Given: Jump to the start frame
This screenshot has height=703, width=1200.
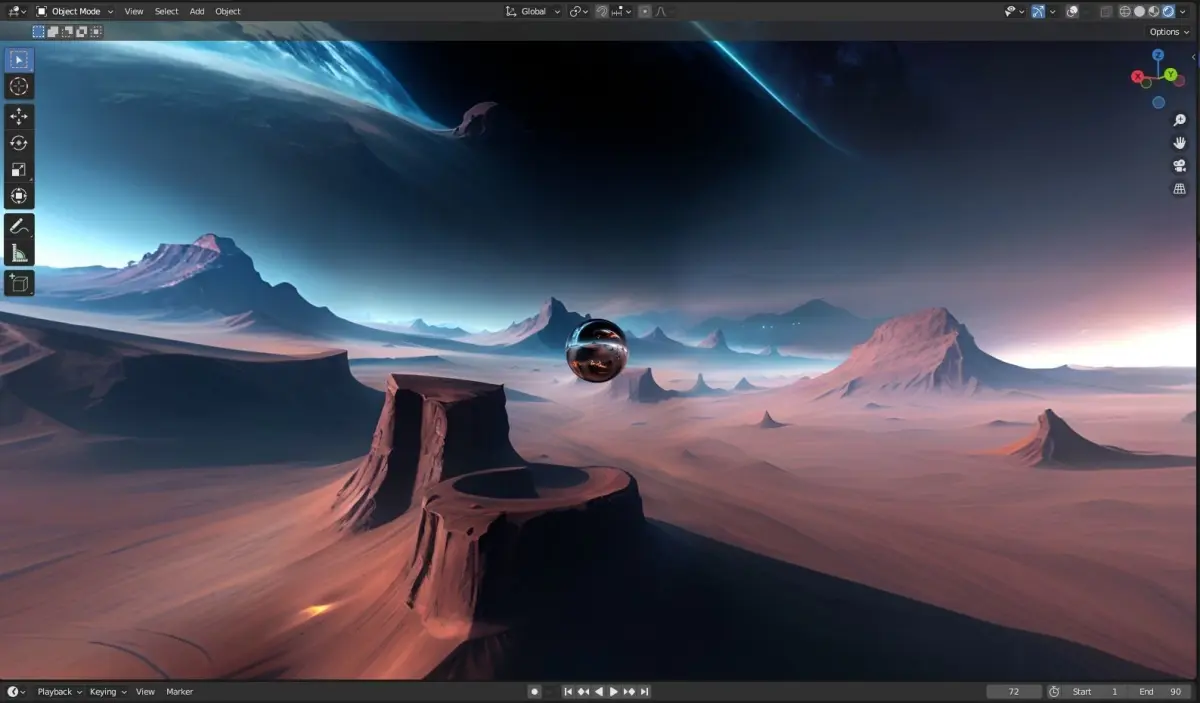Looking at the screenshot, I should click(x=568, y=691).
